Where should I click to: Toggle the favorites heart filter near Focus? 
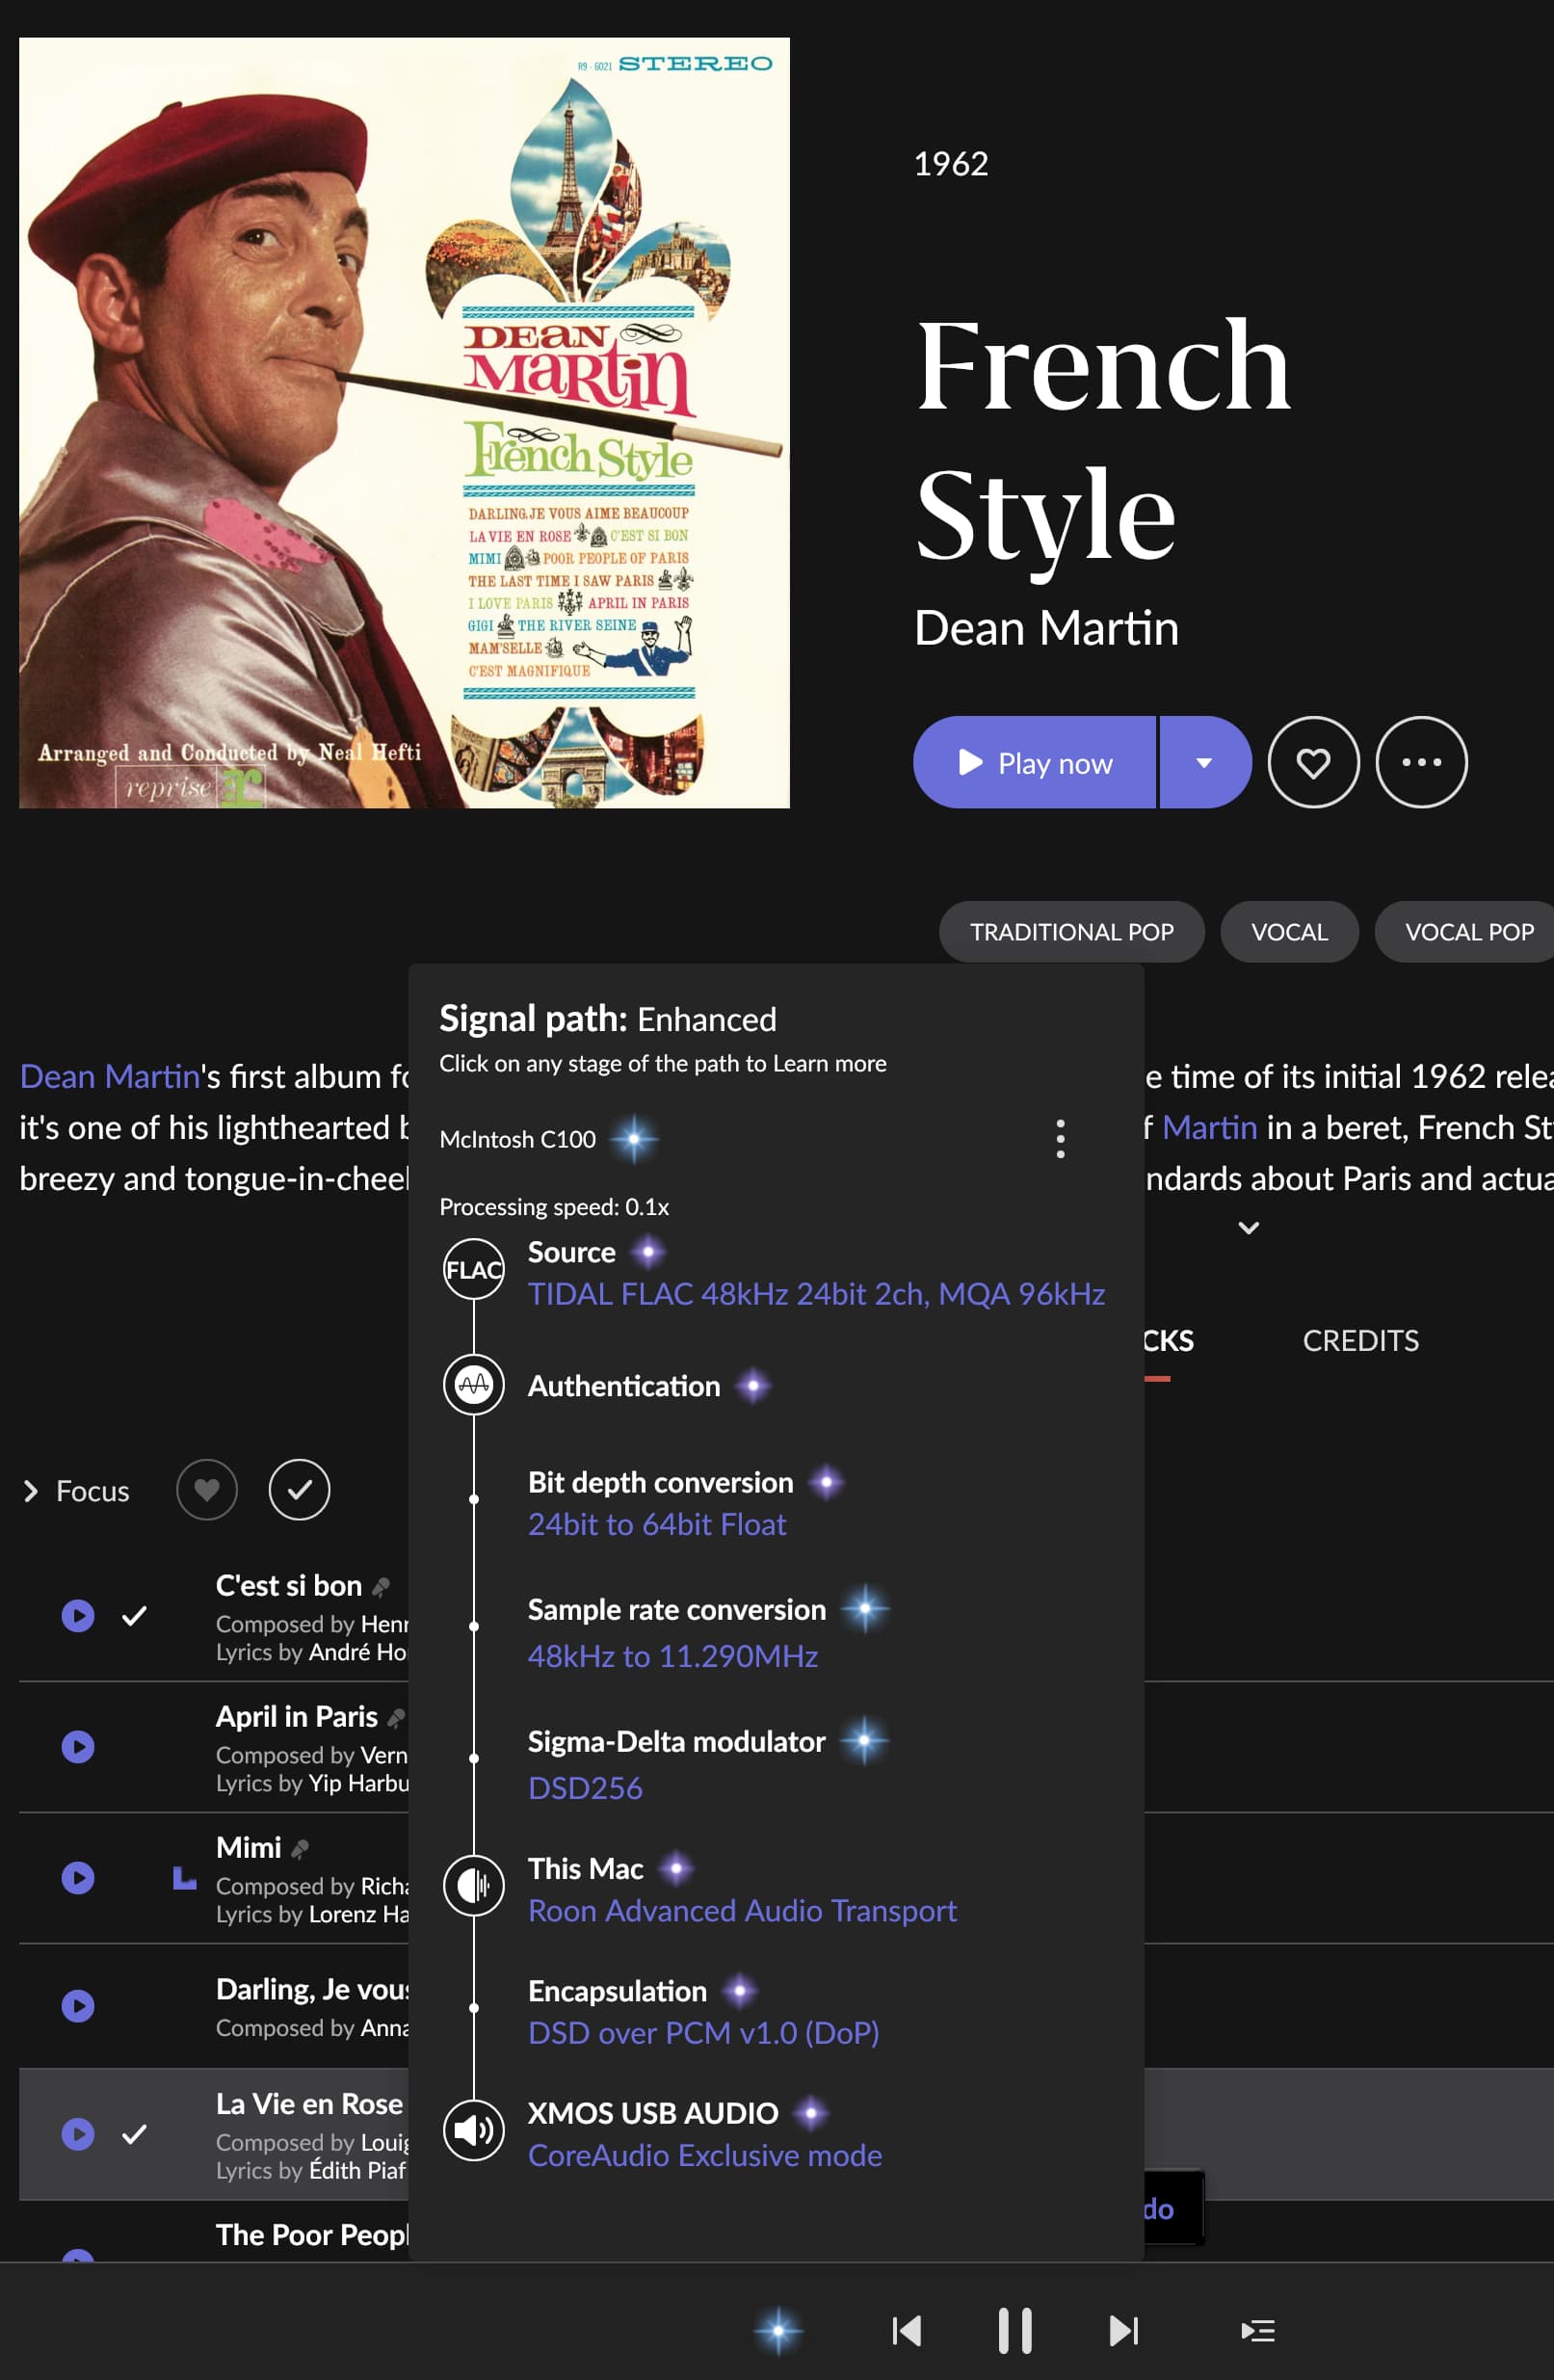click(x=207, y=1490)
